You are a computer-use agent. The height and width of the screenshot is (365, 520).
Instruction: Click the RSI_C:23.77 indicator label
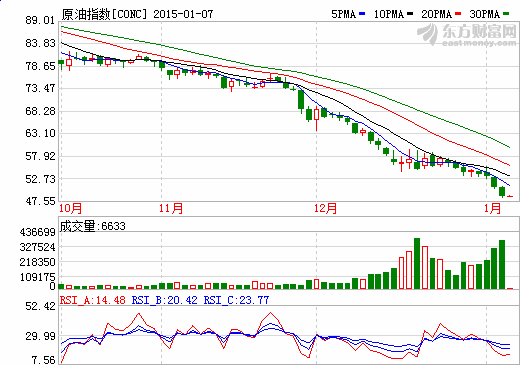coord(236,300)
